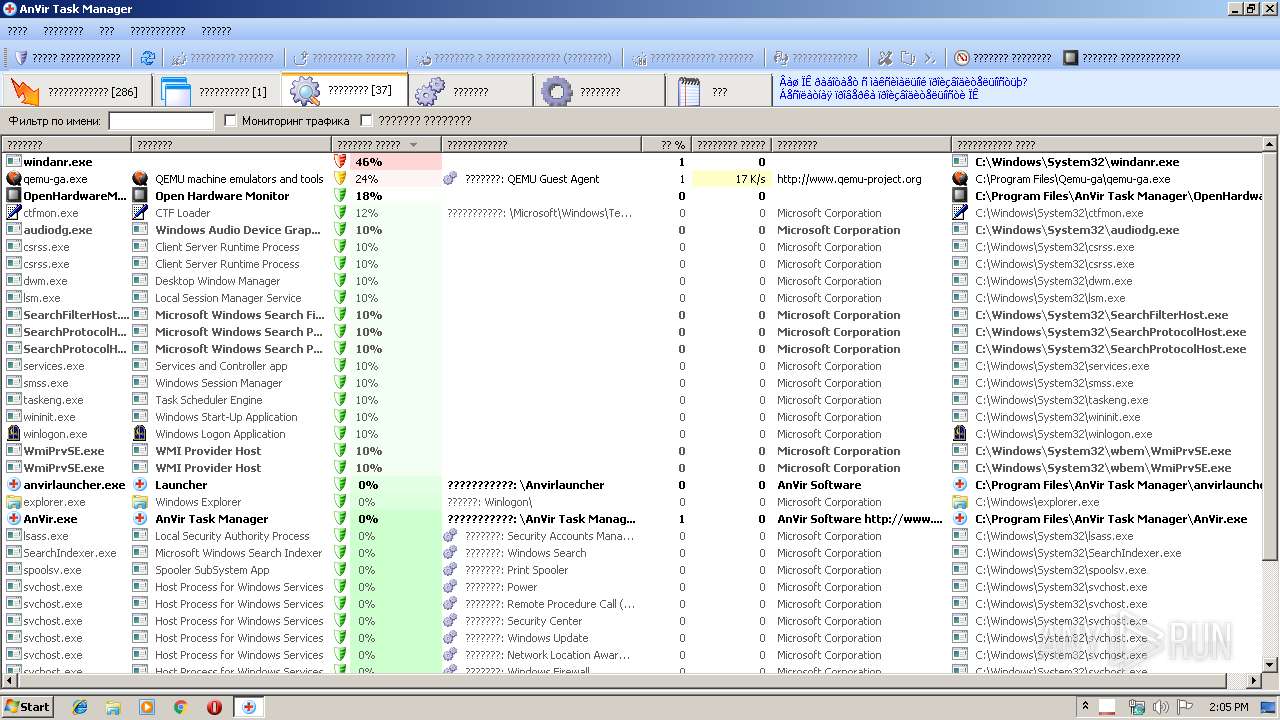Click the QEMU Guest Agent service gear icon
1280x720 pixels.
pyautogui.click(x=451, y=179)
